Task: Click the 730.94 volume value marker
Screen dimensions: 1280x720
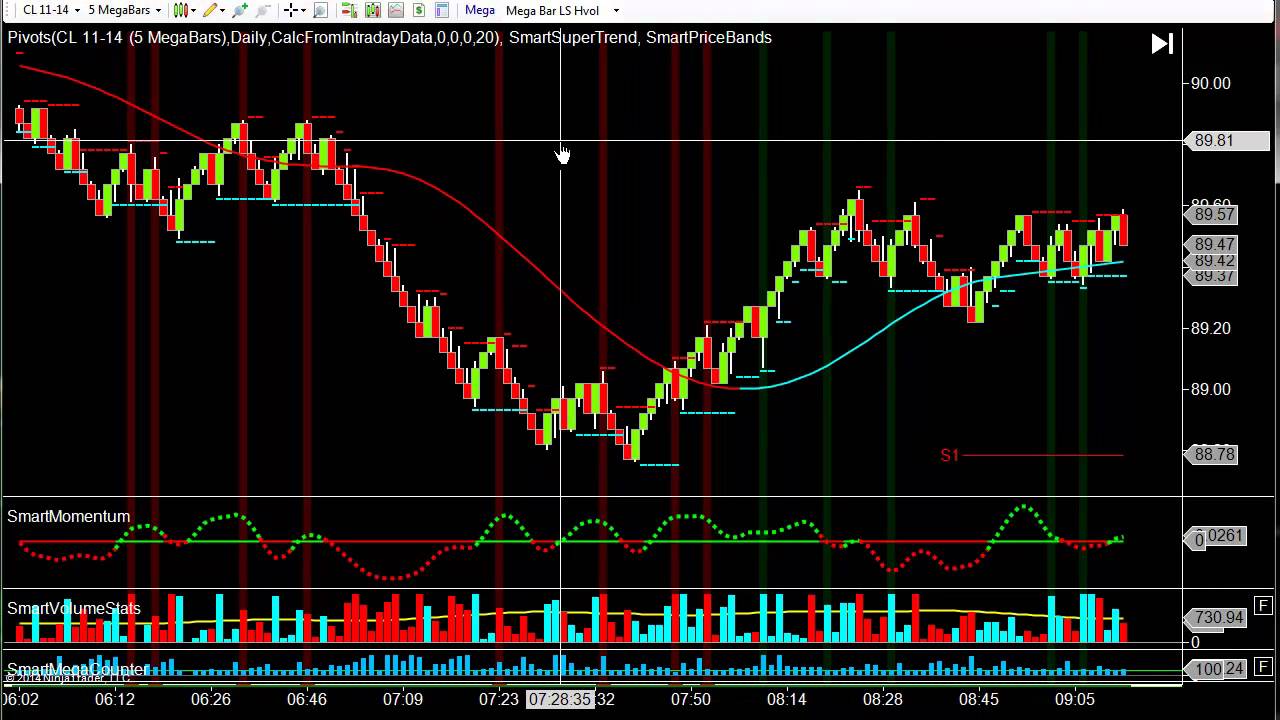Action: point(1216,618)
